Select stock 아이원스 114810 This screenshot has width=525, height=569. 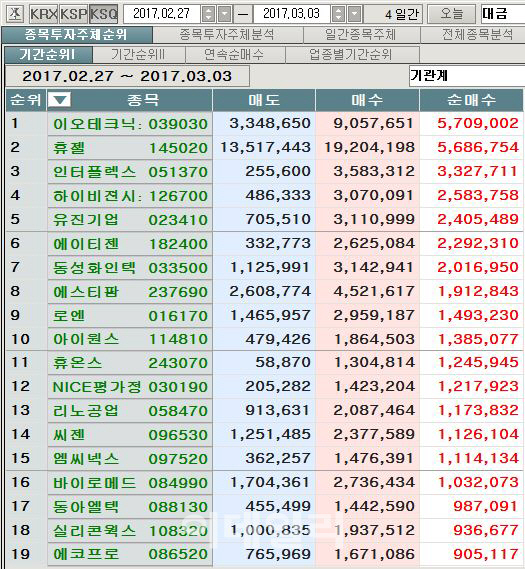point(130,339)
